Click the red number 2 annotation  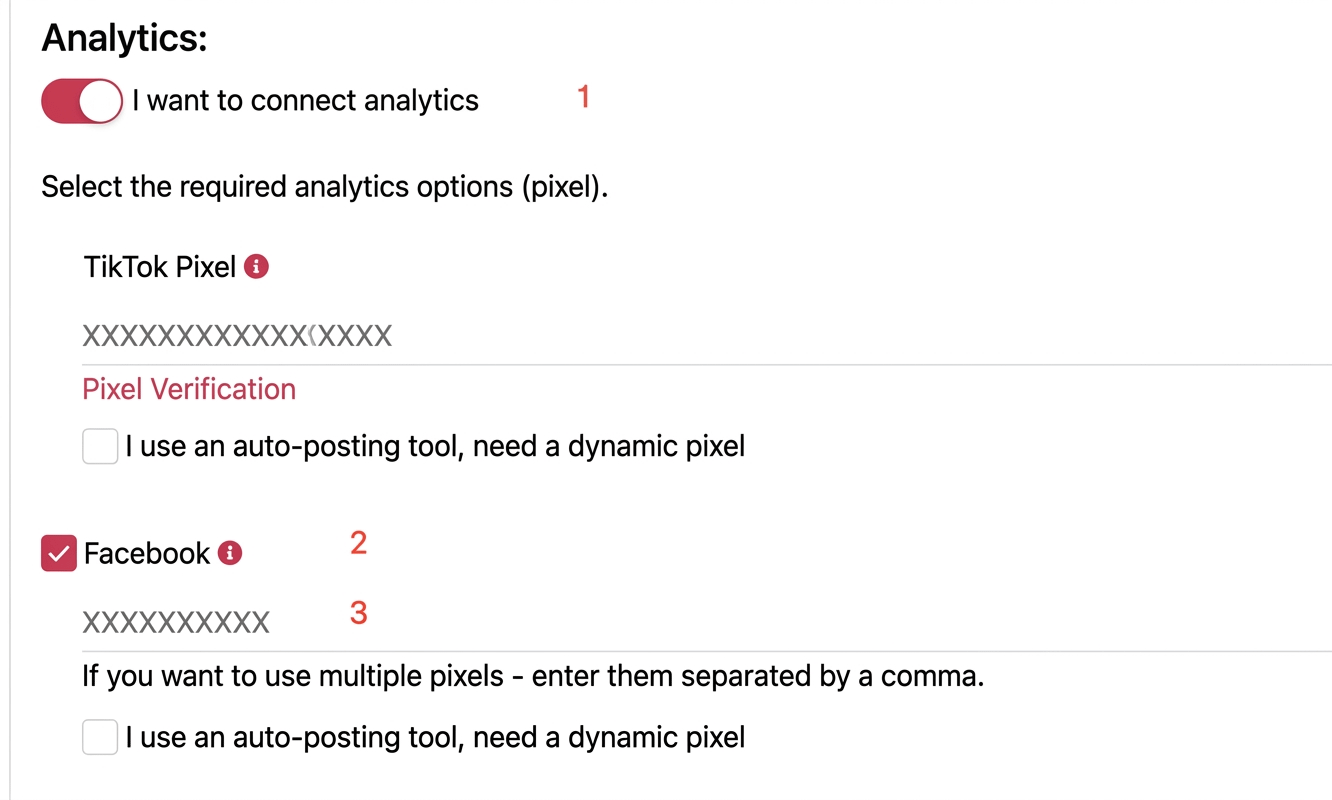358,543
